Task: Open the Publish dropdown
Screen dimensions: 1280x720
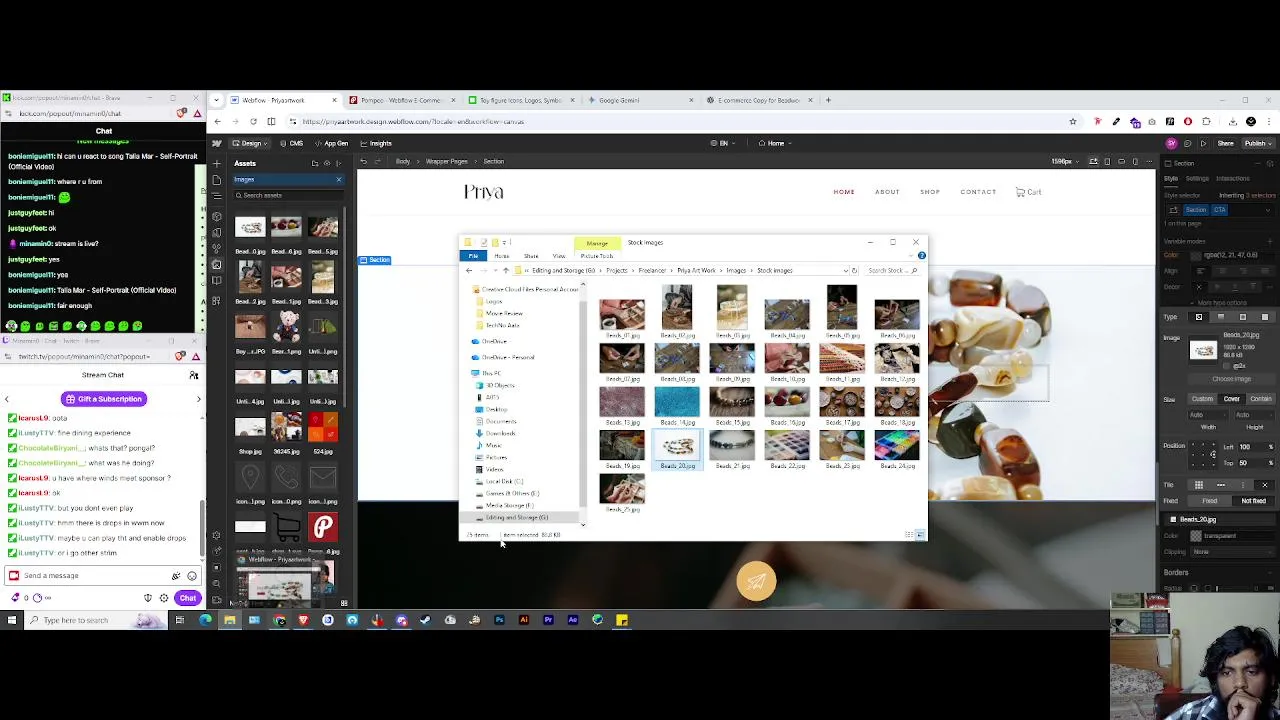Action: coord(1257,143)
